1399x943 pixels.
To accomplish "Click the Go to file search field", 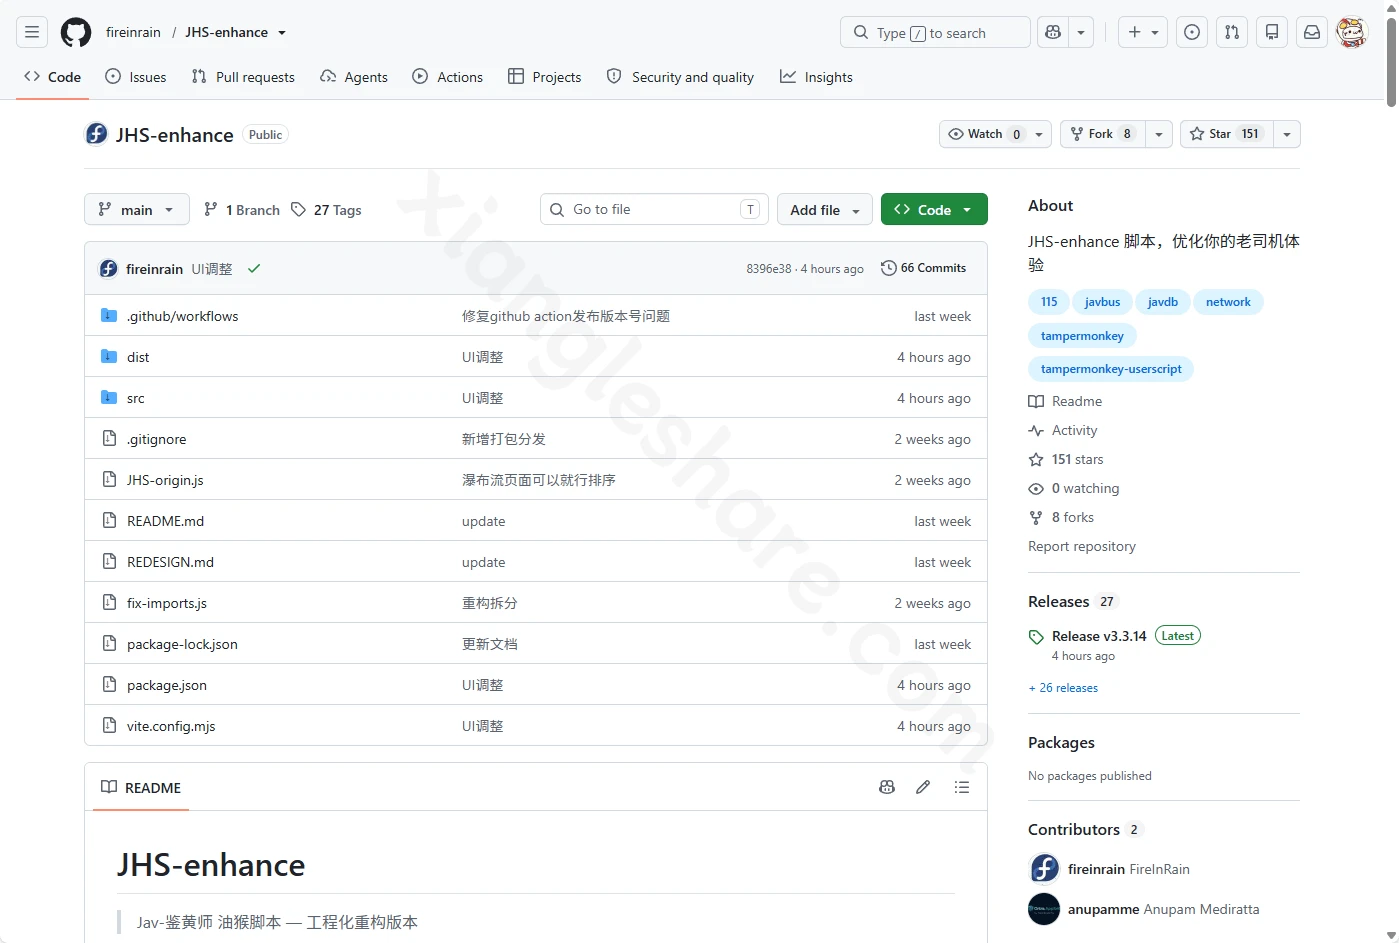I will (654, 209).
